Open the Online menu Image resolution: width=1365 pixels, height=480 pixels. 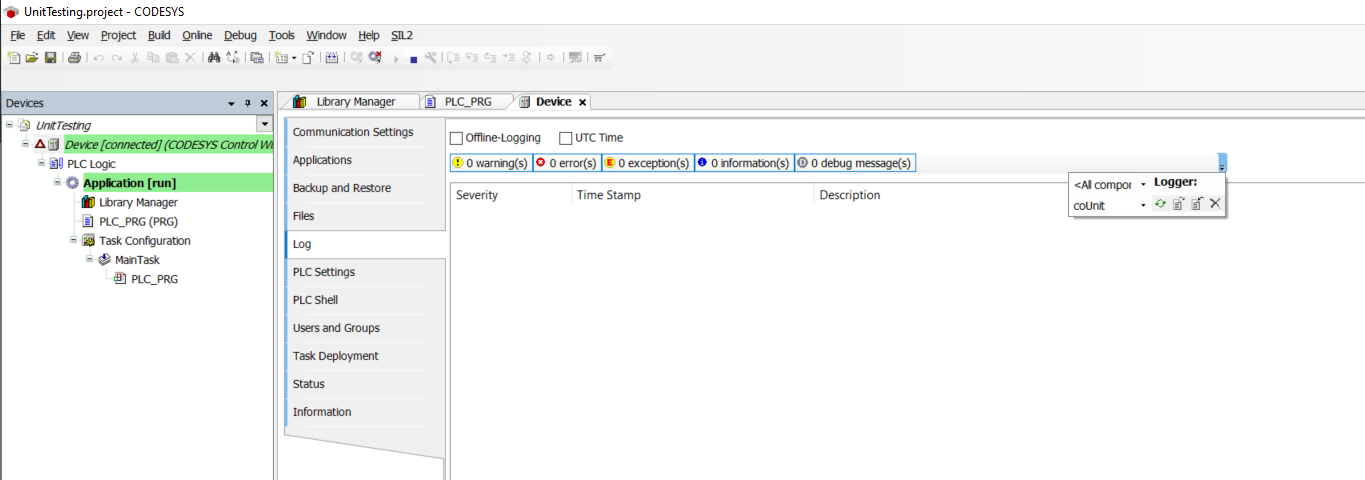196,35
